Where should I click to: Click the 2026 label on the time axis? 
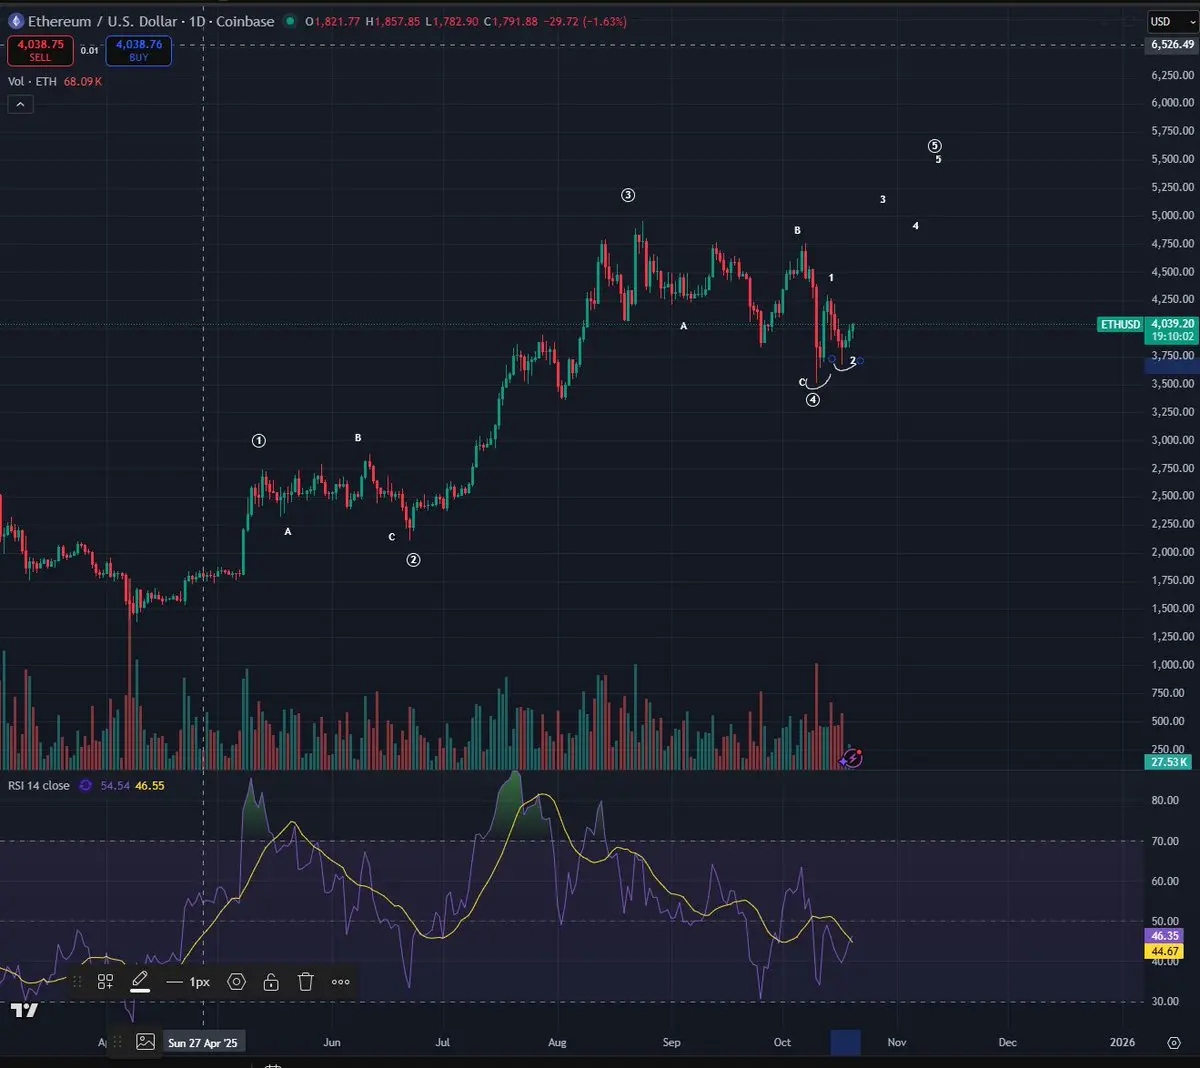pos(1122,1042)
